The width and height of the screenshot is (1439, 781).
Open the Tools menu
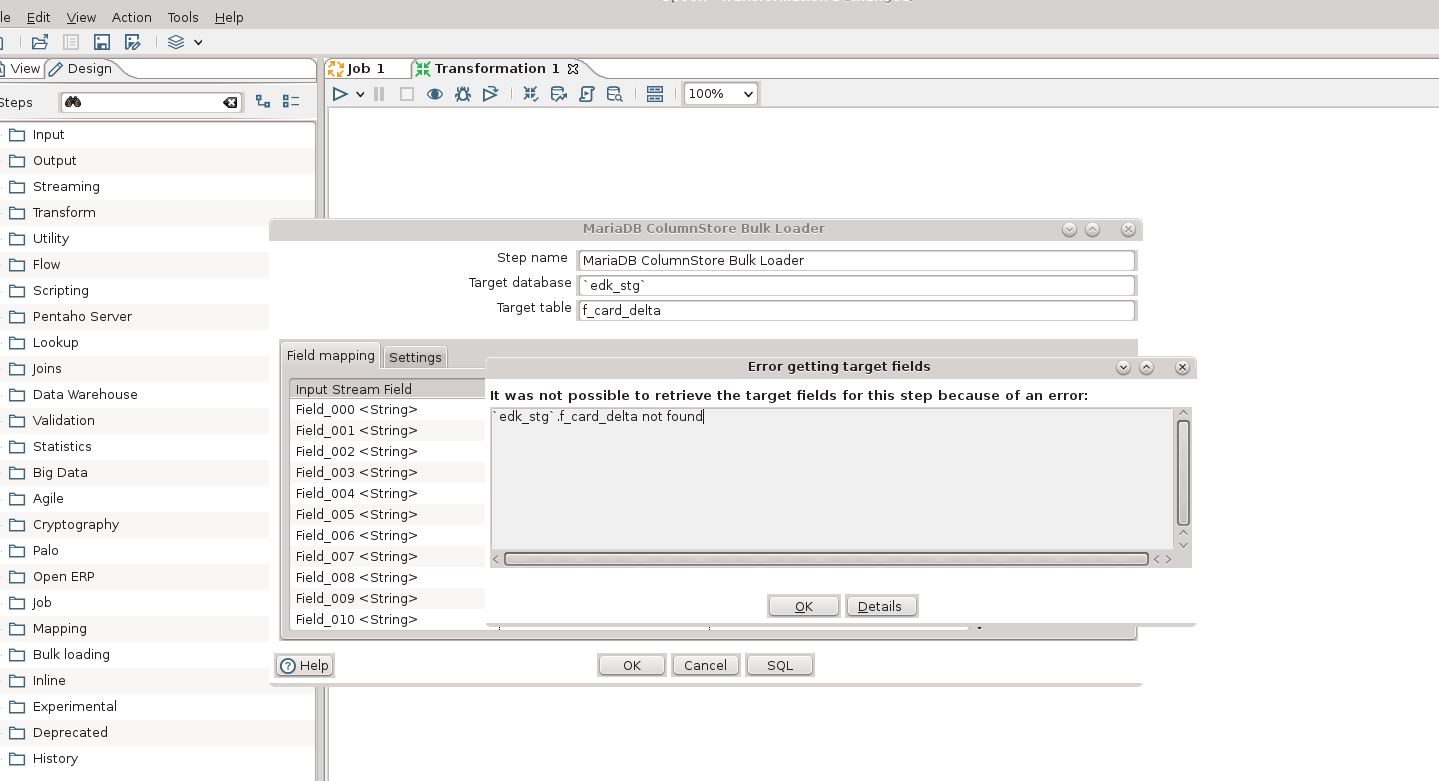[183, 17]
